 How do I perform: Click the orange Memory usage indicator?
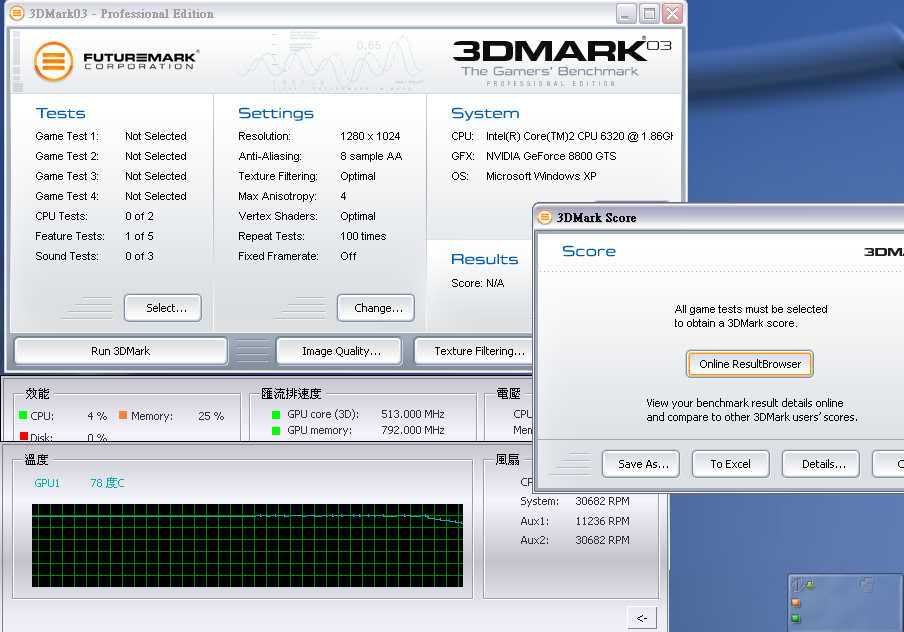click(x=123, y=415)
